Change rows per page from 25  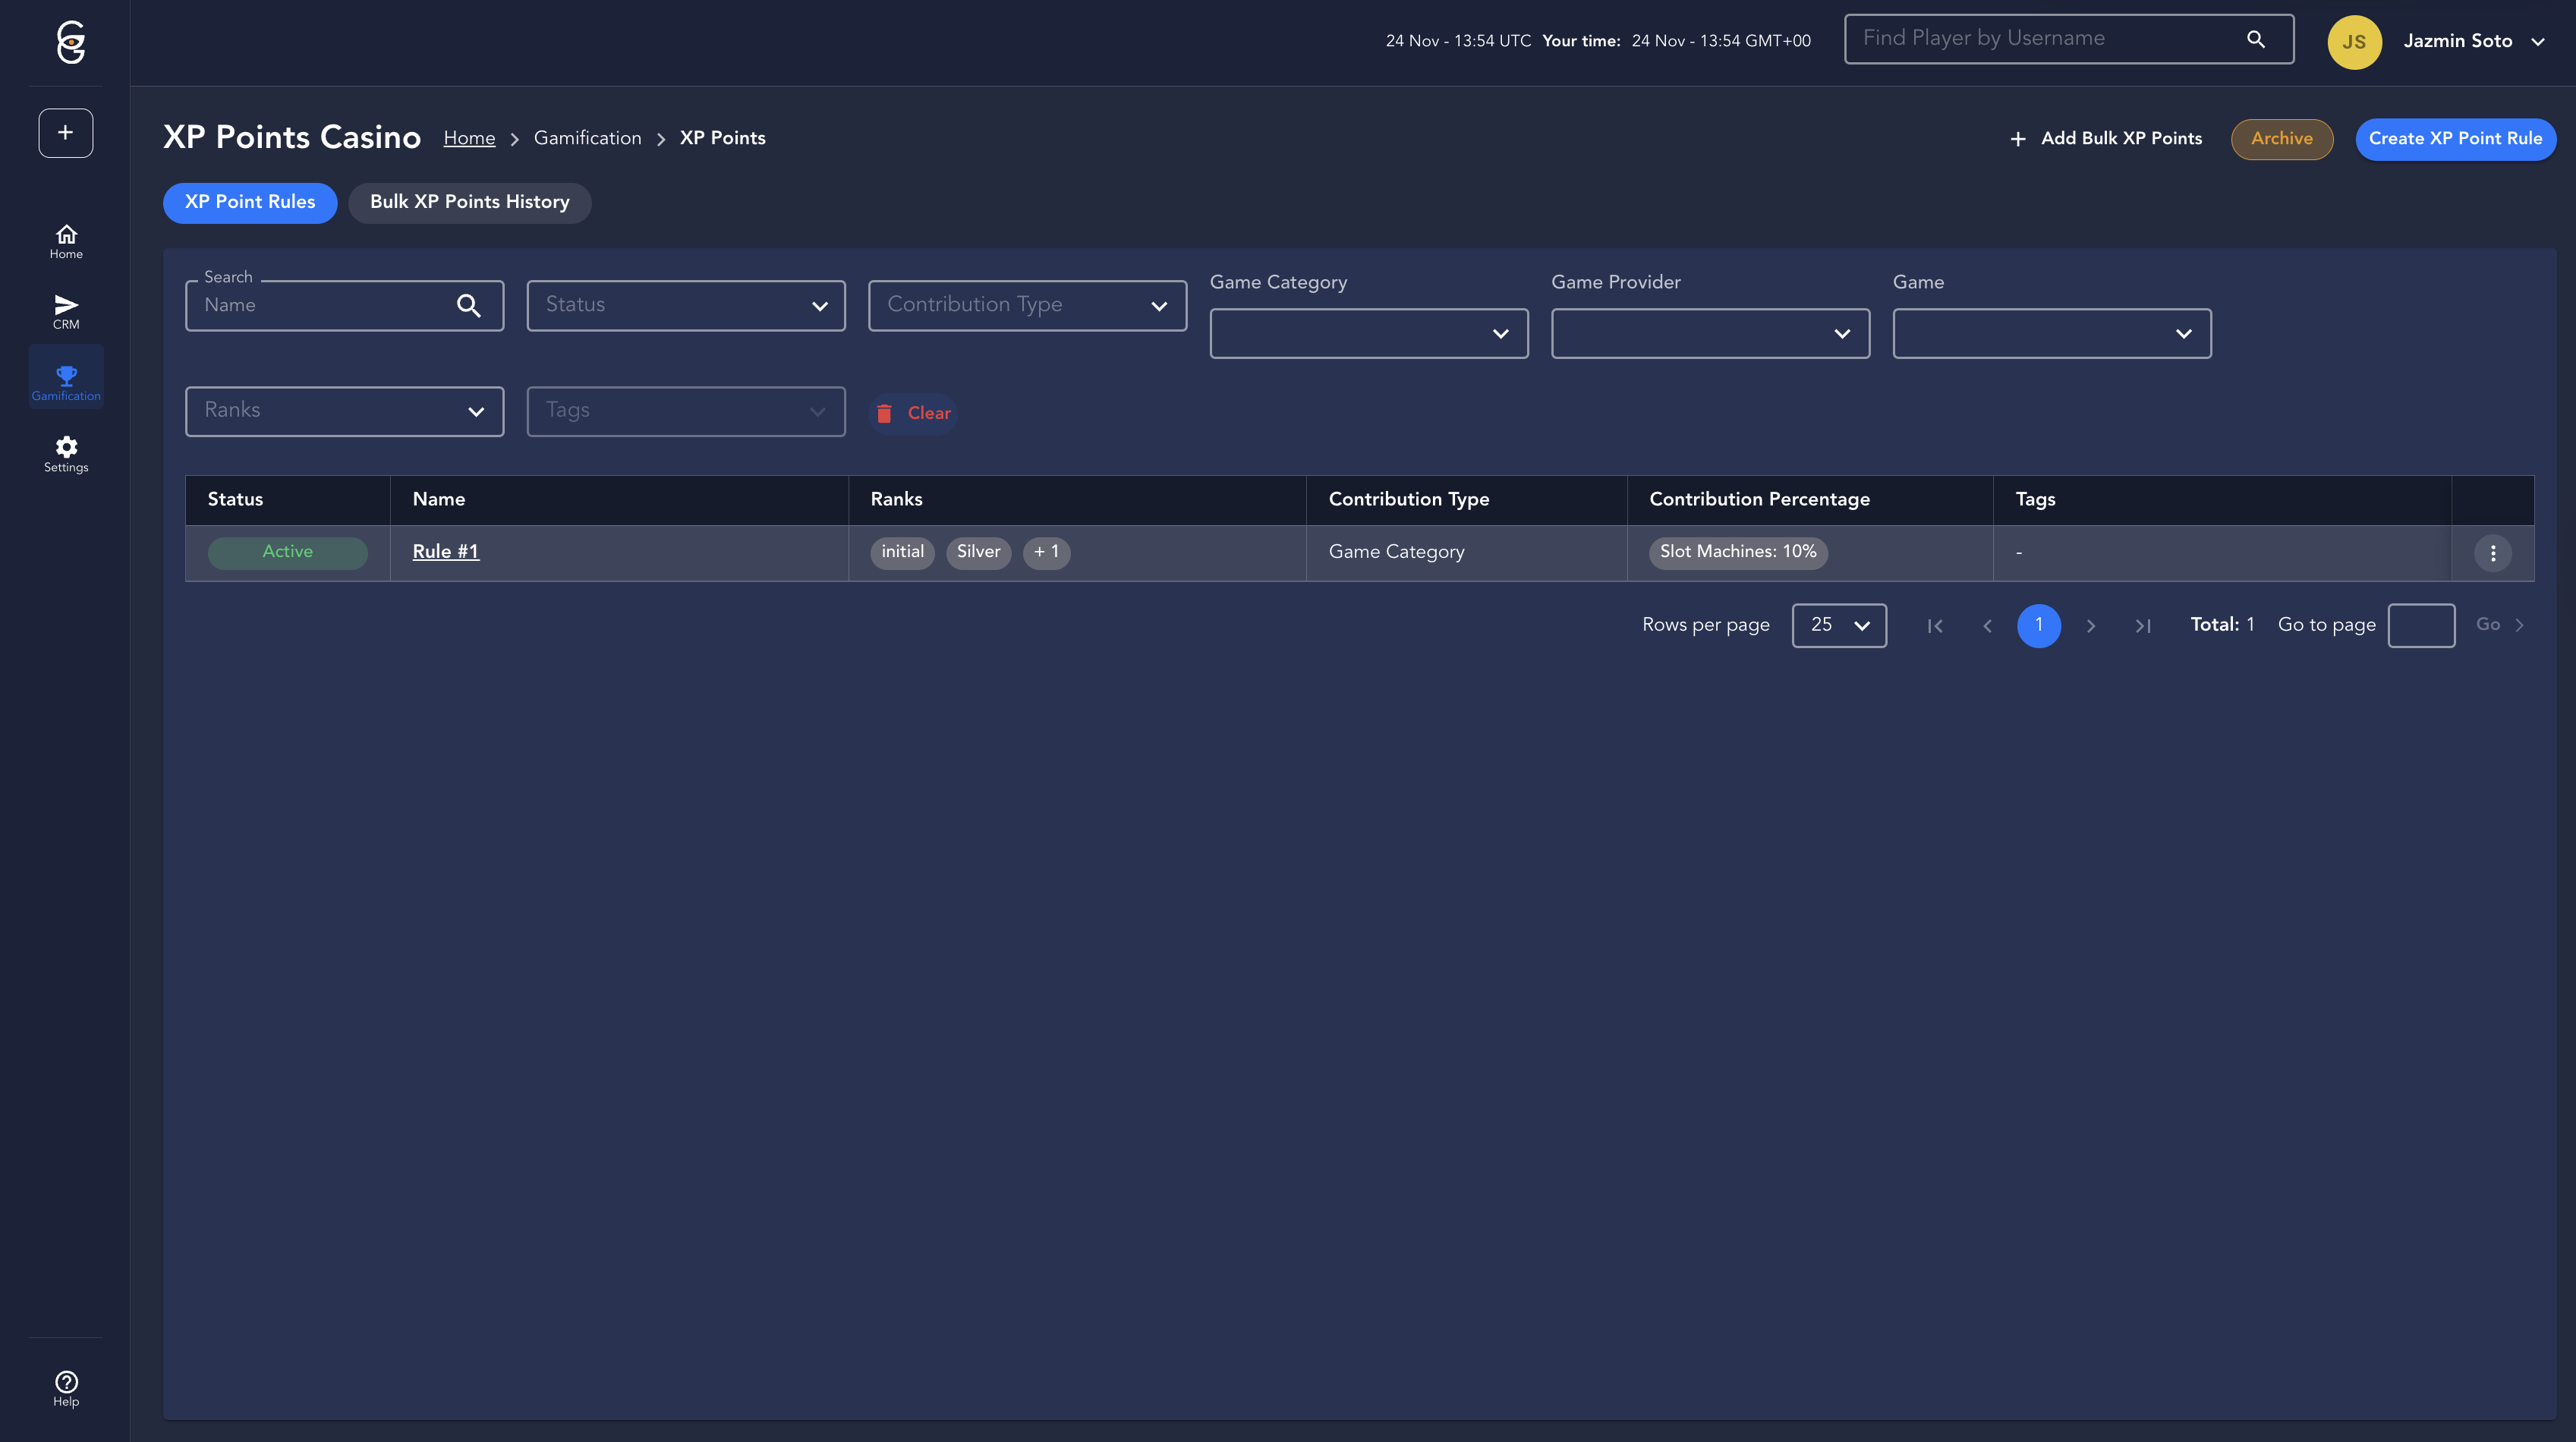pos(1838,625)
